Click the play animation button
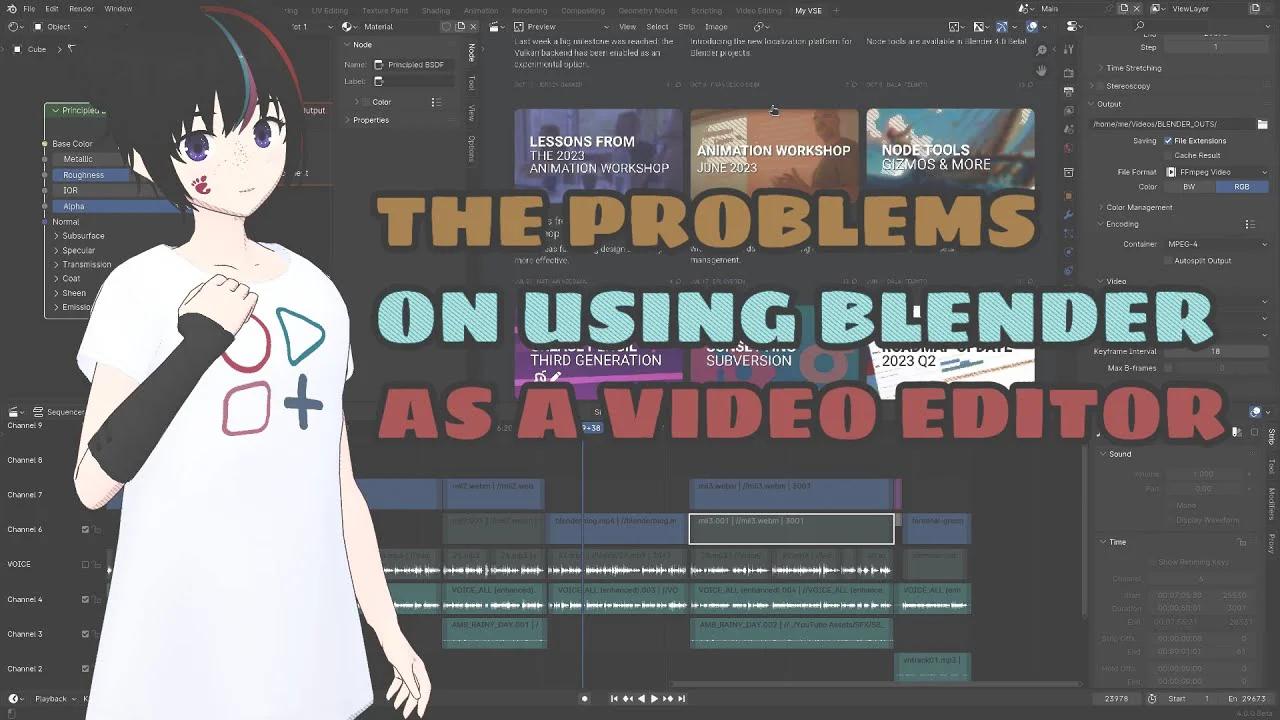The width and height of the screenshot is (1280, 720). pos(654,699)
